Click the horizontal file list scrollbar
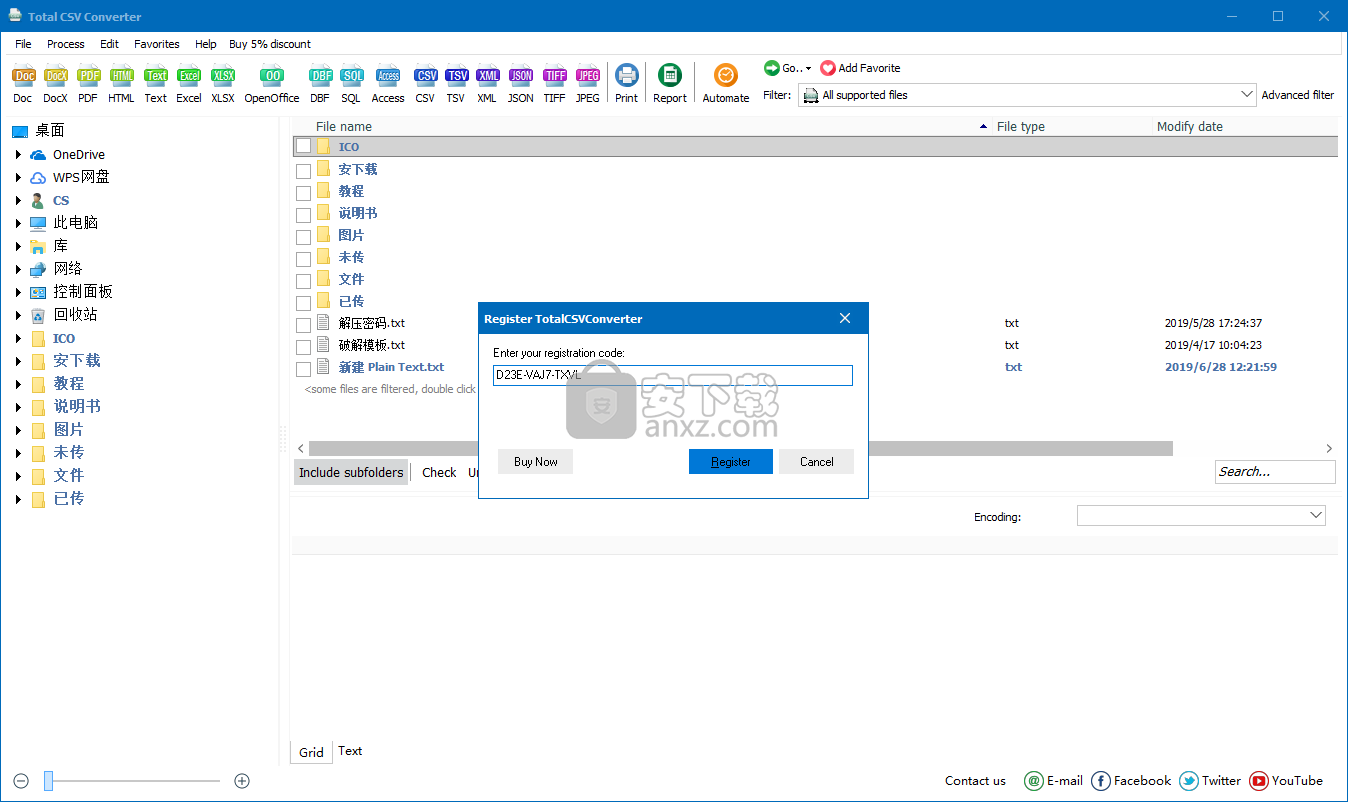This screenshot has height=802, width=1348. [x=740, y=449]
